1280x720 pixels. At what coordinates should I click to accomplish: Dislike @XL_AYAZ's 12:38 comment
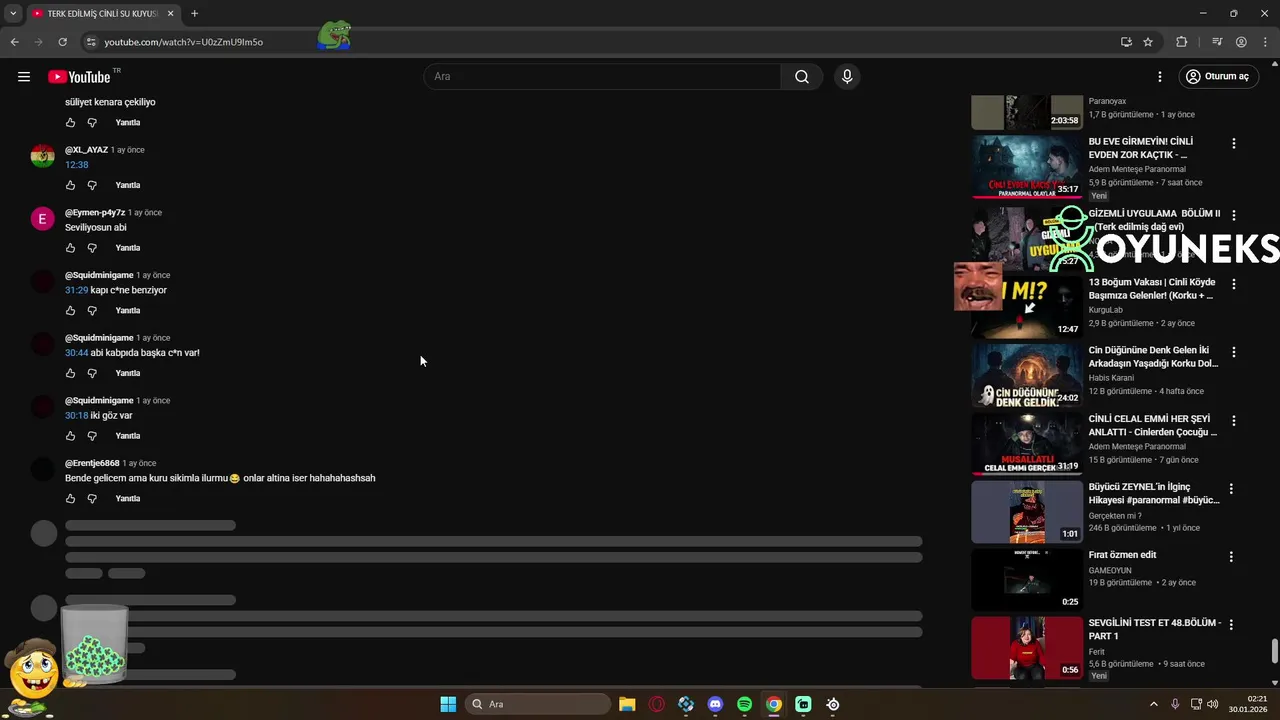coord(92,185)
